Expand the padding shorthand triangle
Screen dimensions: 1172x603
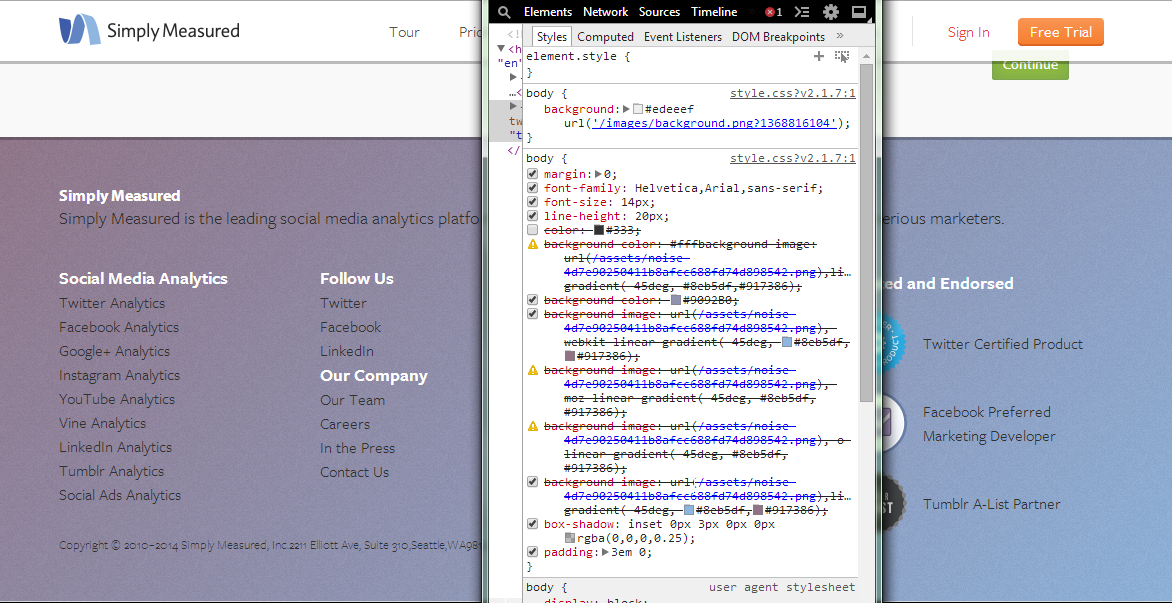pos(605,553)
